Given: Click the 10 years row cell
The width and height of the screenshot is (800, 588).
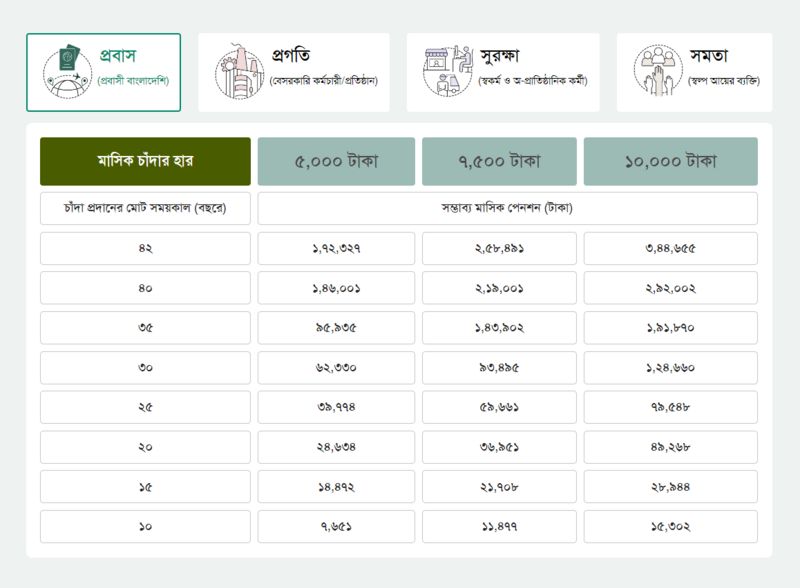Looking at the screenshot, I should coord(145,527).
